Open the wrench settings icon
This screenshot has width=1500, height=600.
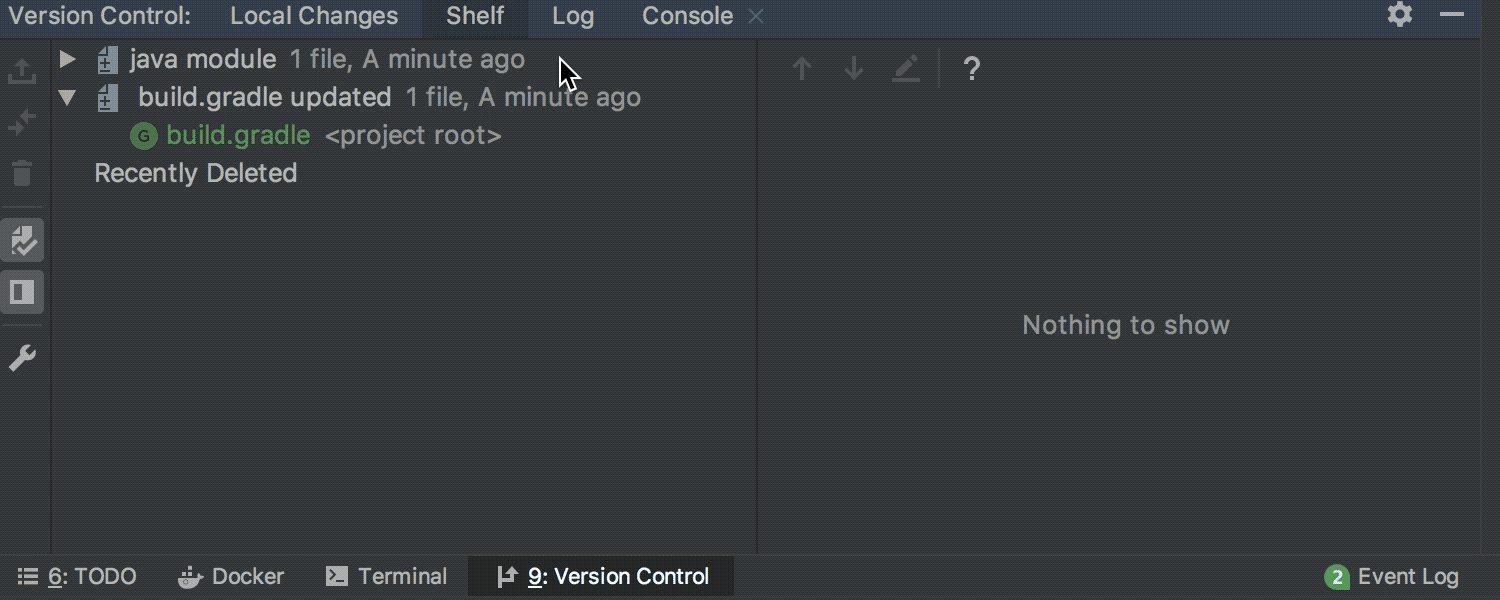22,358
